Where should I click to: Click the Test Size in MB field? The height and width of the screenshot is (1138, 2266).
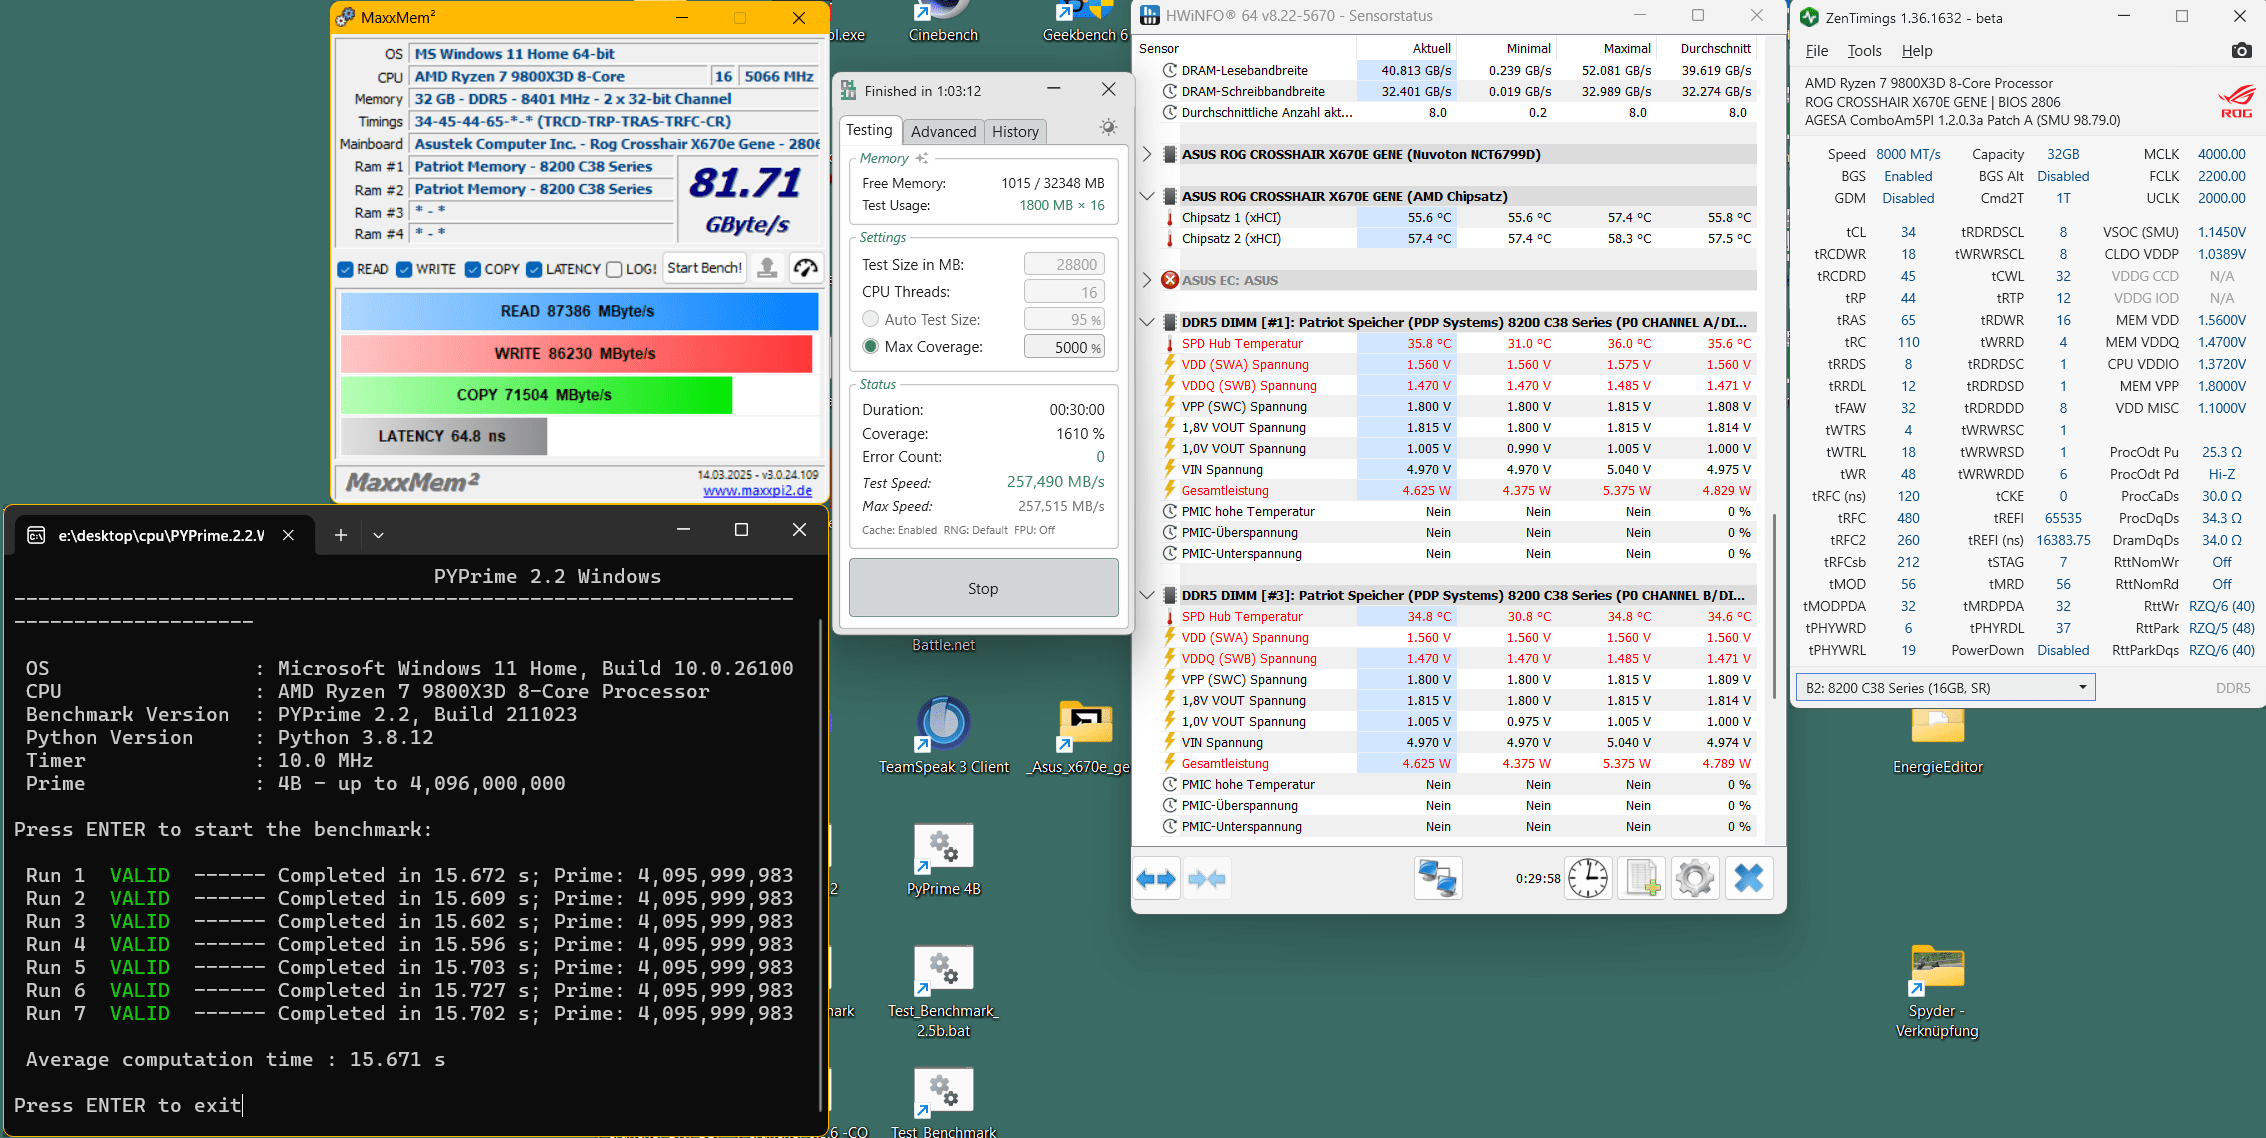pyautogui.click(x=1064, y=264)
